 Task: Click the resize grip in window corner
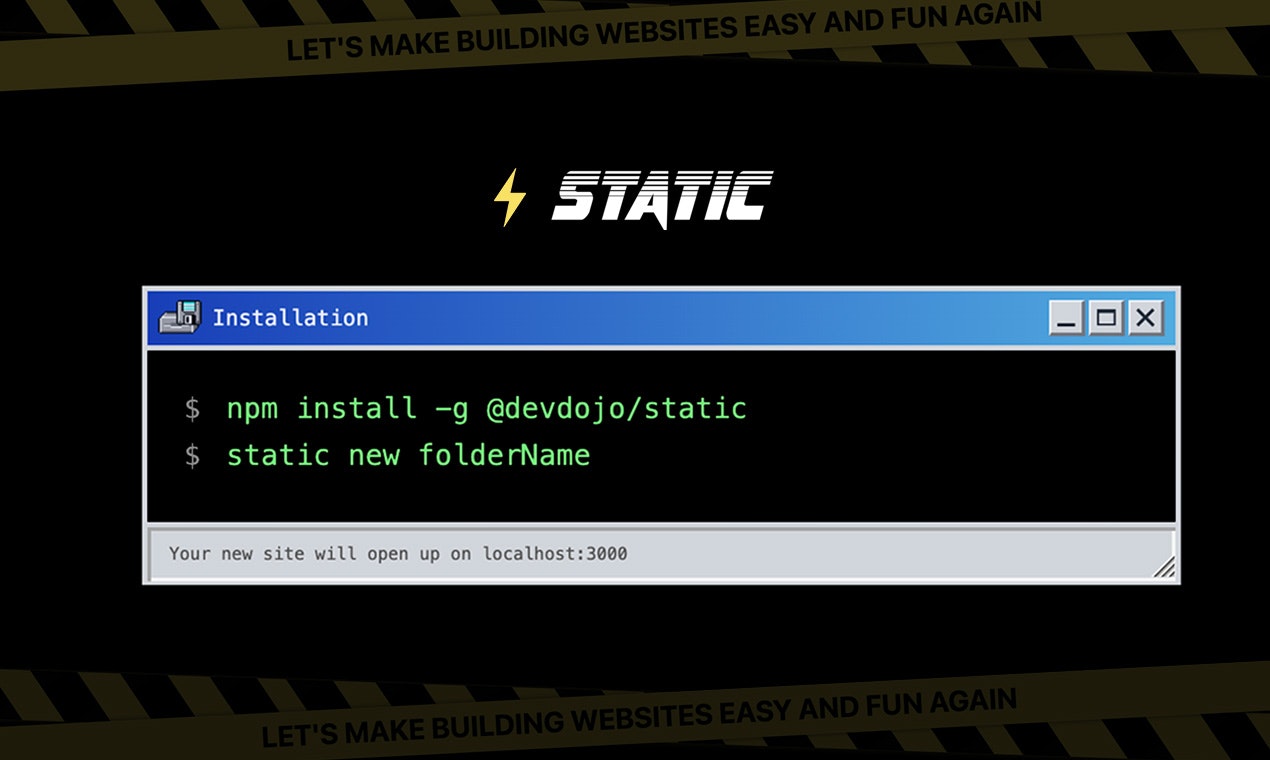click(1163, 567)
